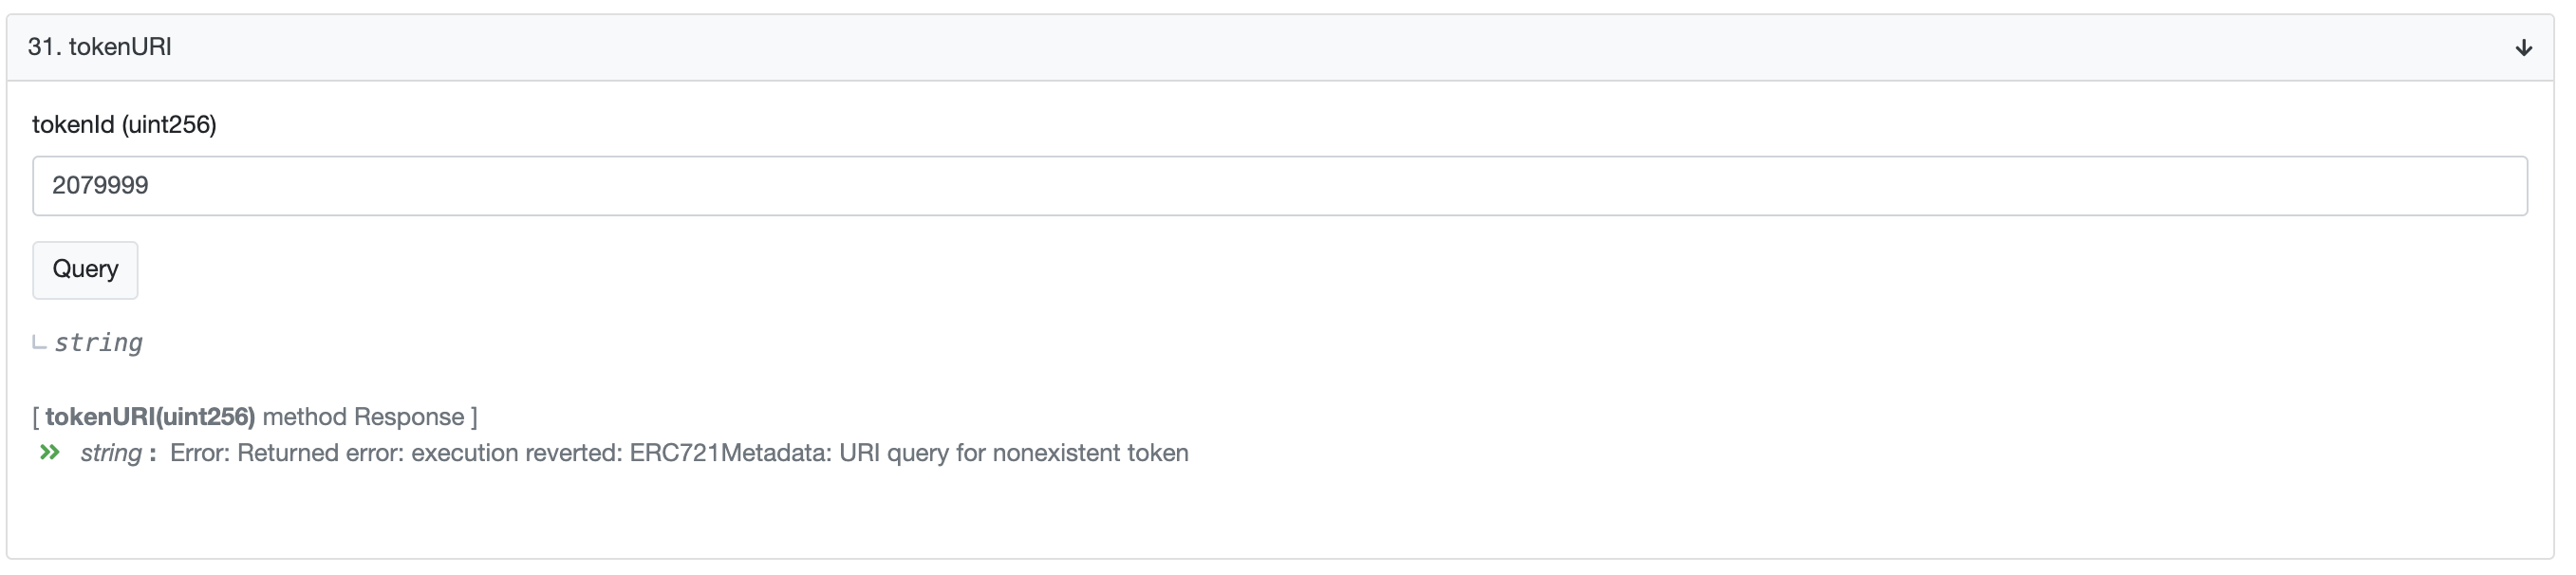Viewport: 2576px width, 575px height.
Task: Collapse the tokenURI panel via the down arrow
Action: 2524,46
